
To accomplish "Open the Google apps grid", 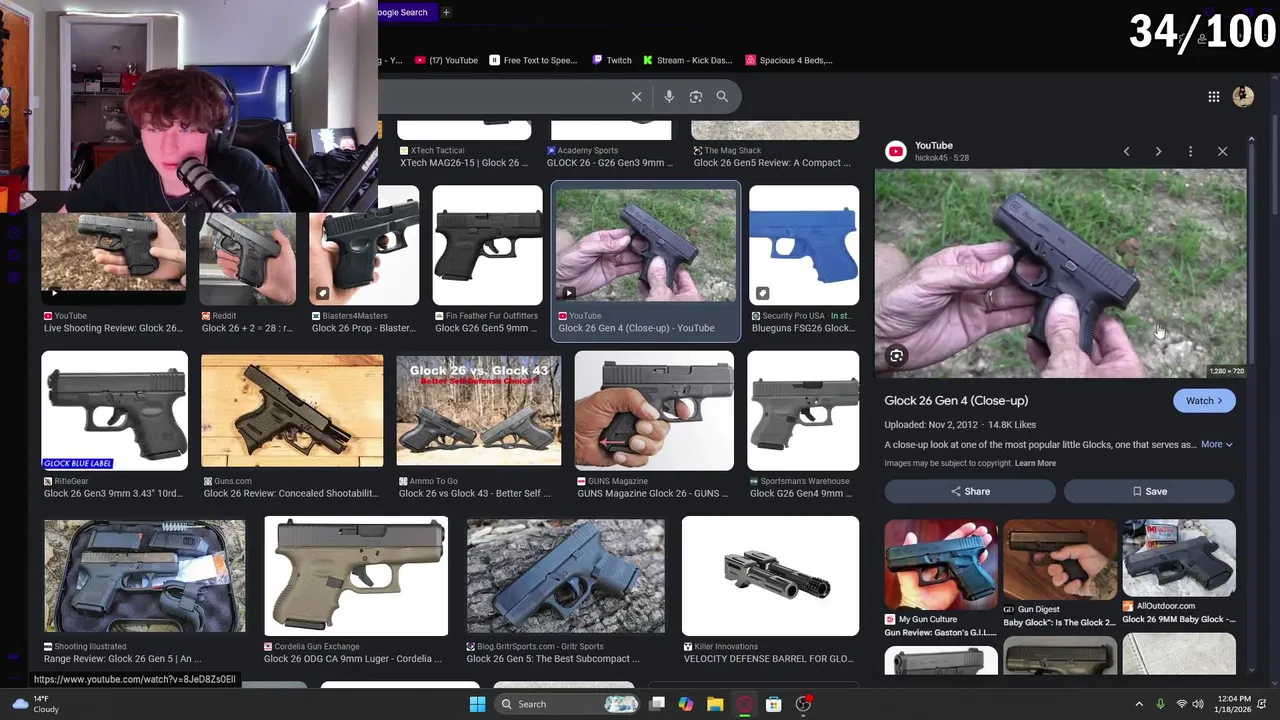I will (x=1213, y=97).
